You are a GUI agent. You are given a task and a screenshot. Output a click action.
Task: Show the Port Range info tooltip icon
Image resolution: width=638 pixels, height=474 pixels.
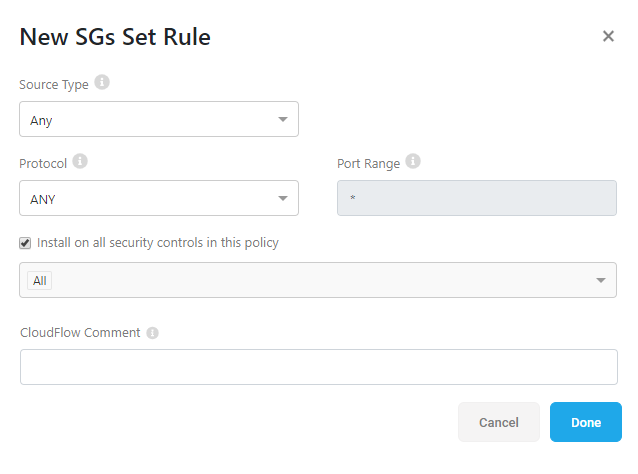click(x=413, y=161)
